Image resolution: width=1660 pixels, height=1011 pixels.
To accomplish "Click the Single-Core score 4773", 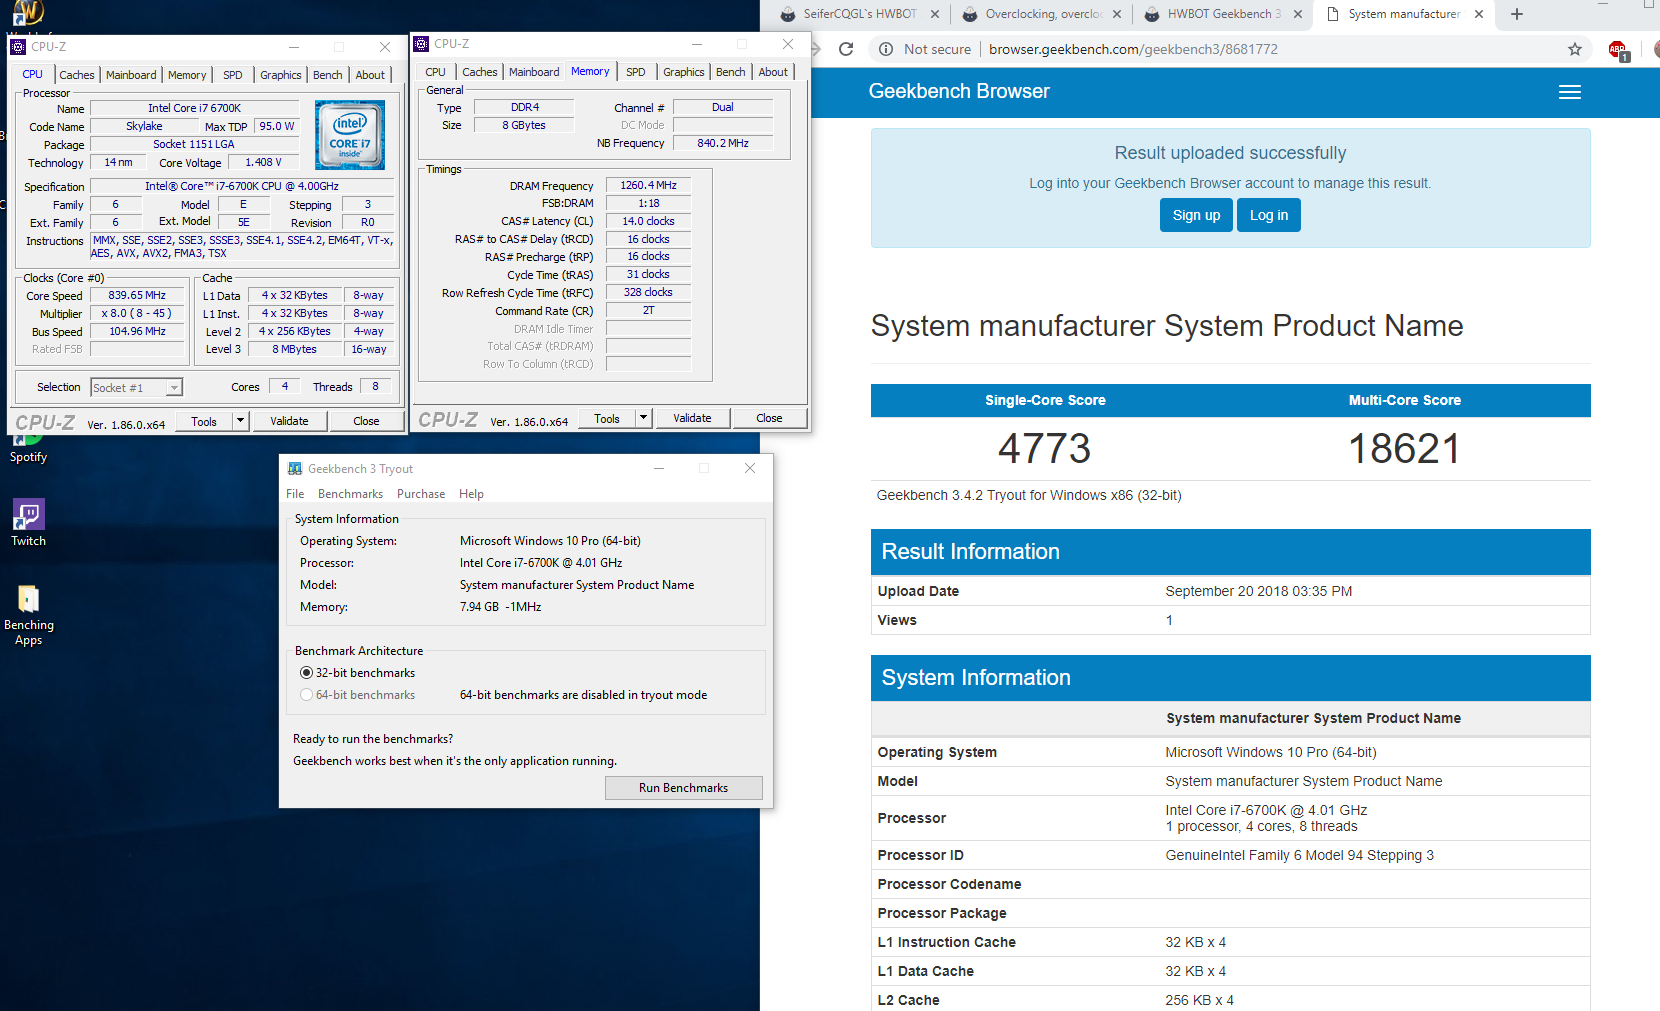I will (x=1044, y=448).
